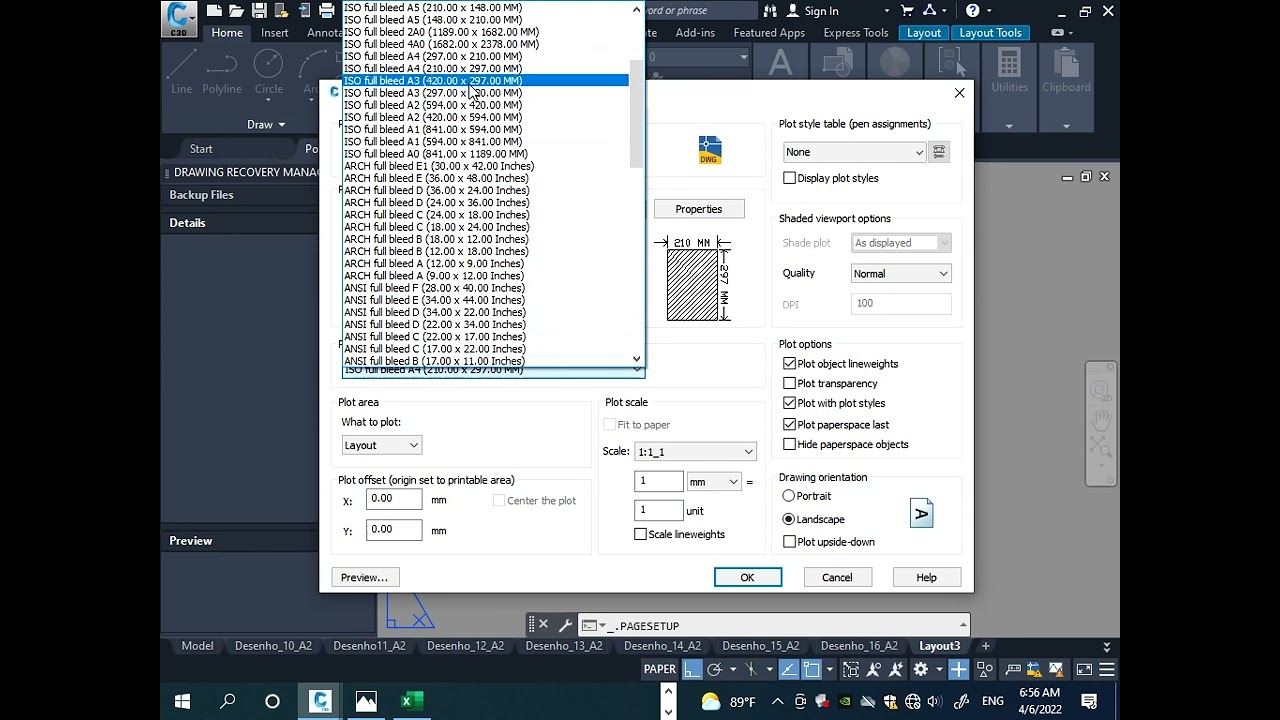
Task: Enable Display plot styles checkbox
Action: (x=790, y=178)
